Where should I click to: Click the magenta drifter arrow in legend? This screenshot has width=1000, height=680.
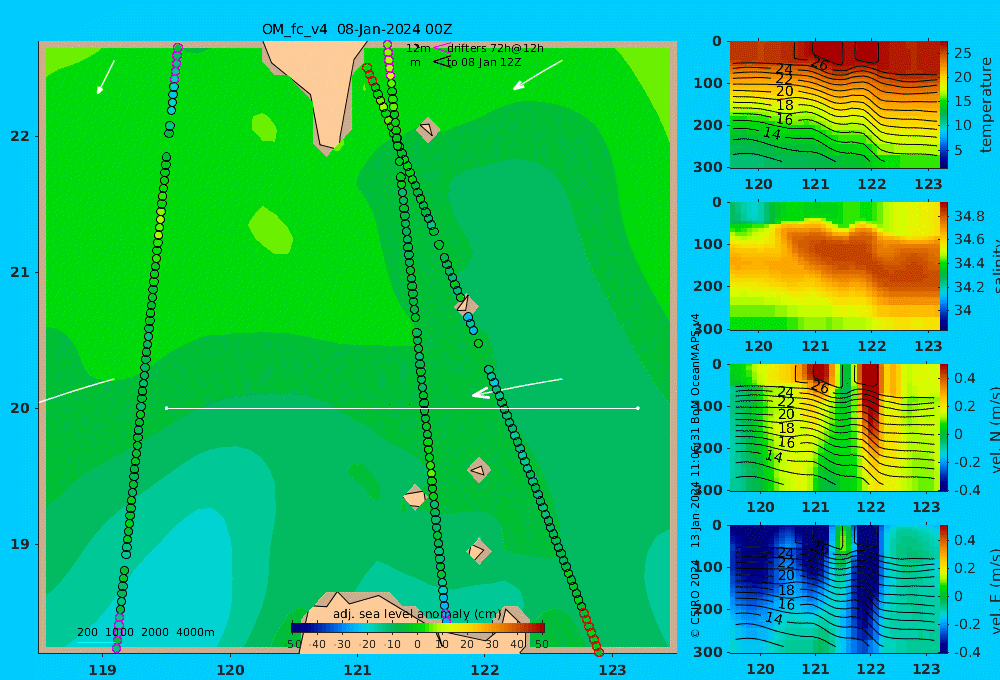[x=441, y=48]
